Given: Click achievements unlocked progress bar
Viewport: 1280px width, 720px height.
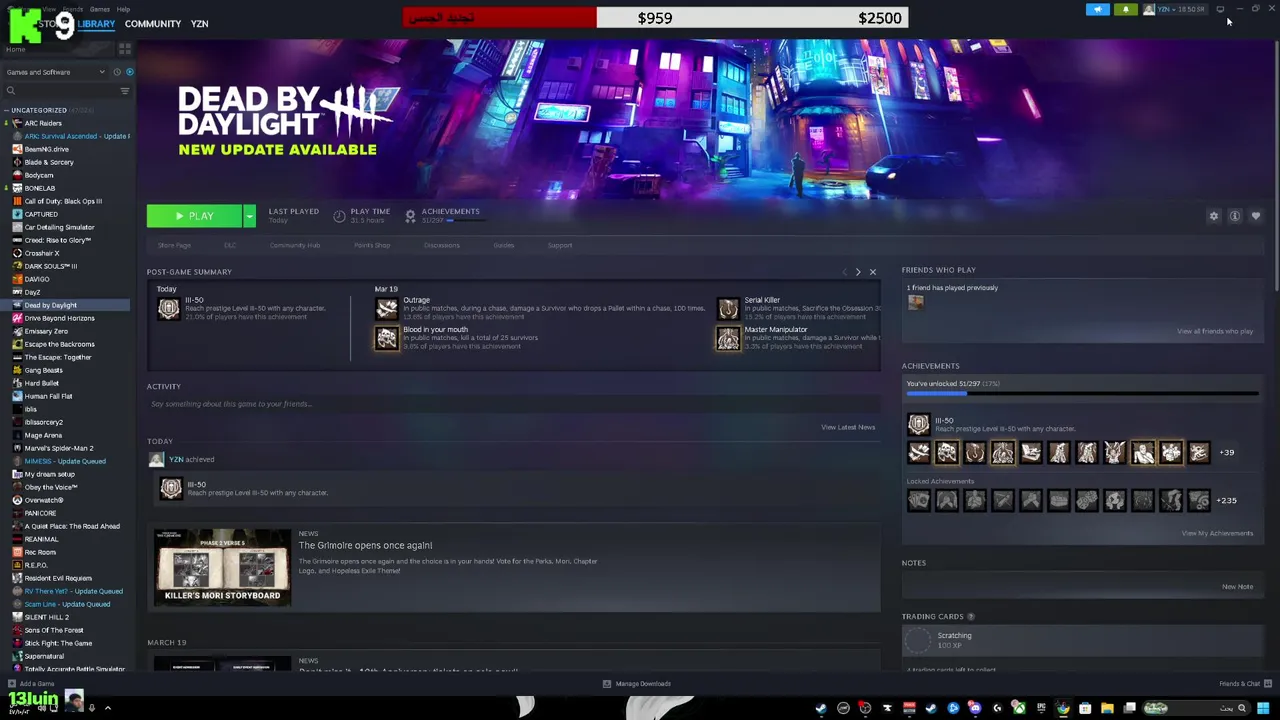Looking at the screenshot, I should (1082, 394).
